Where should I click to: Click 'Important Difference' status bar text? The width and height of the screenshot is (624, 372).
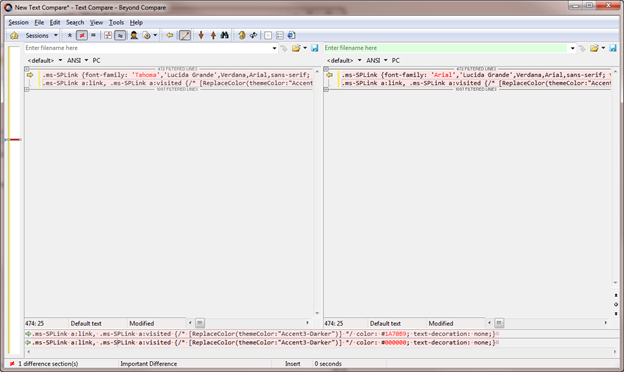148,364
